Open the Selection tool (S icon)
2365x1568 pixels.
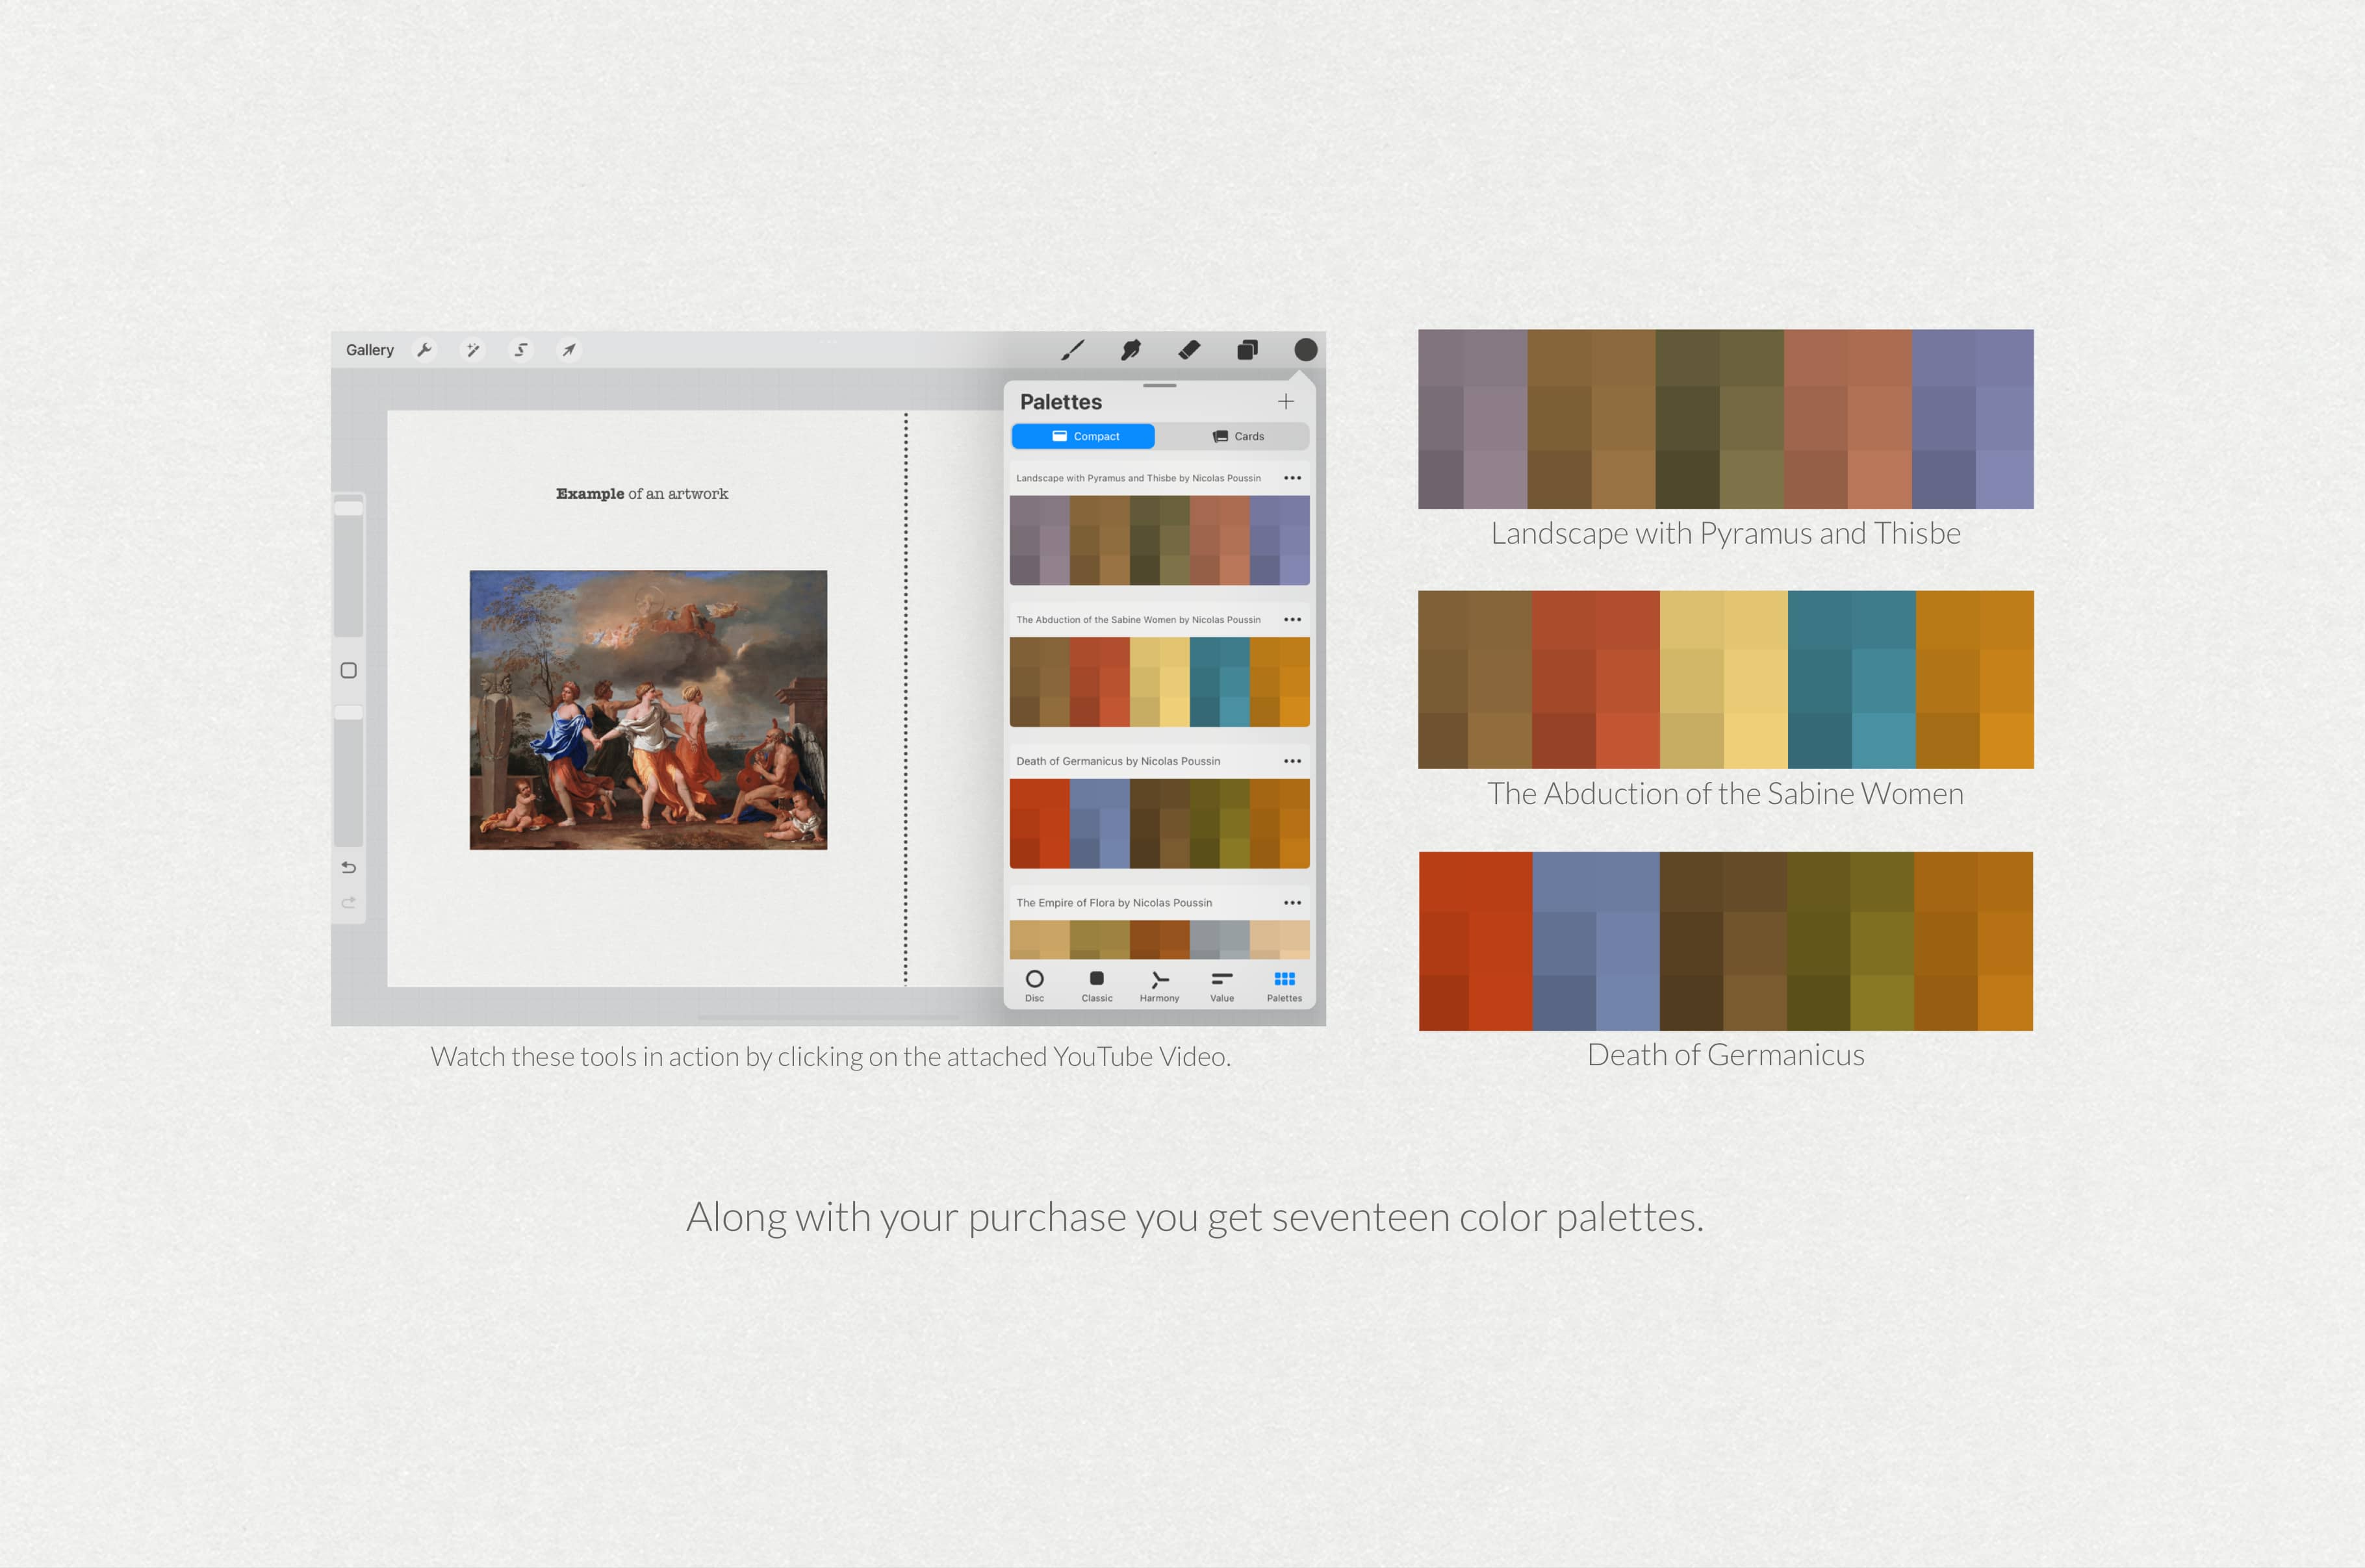point(521,349)
